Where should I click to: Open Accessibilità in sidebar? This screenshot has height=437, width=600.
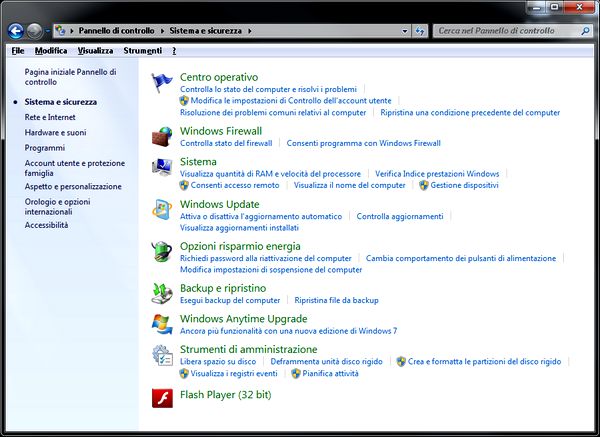[46, 225]
